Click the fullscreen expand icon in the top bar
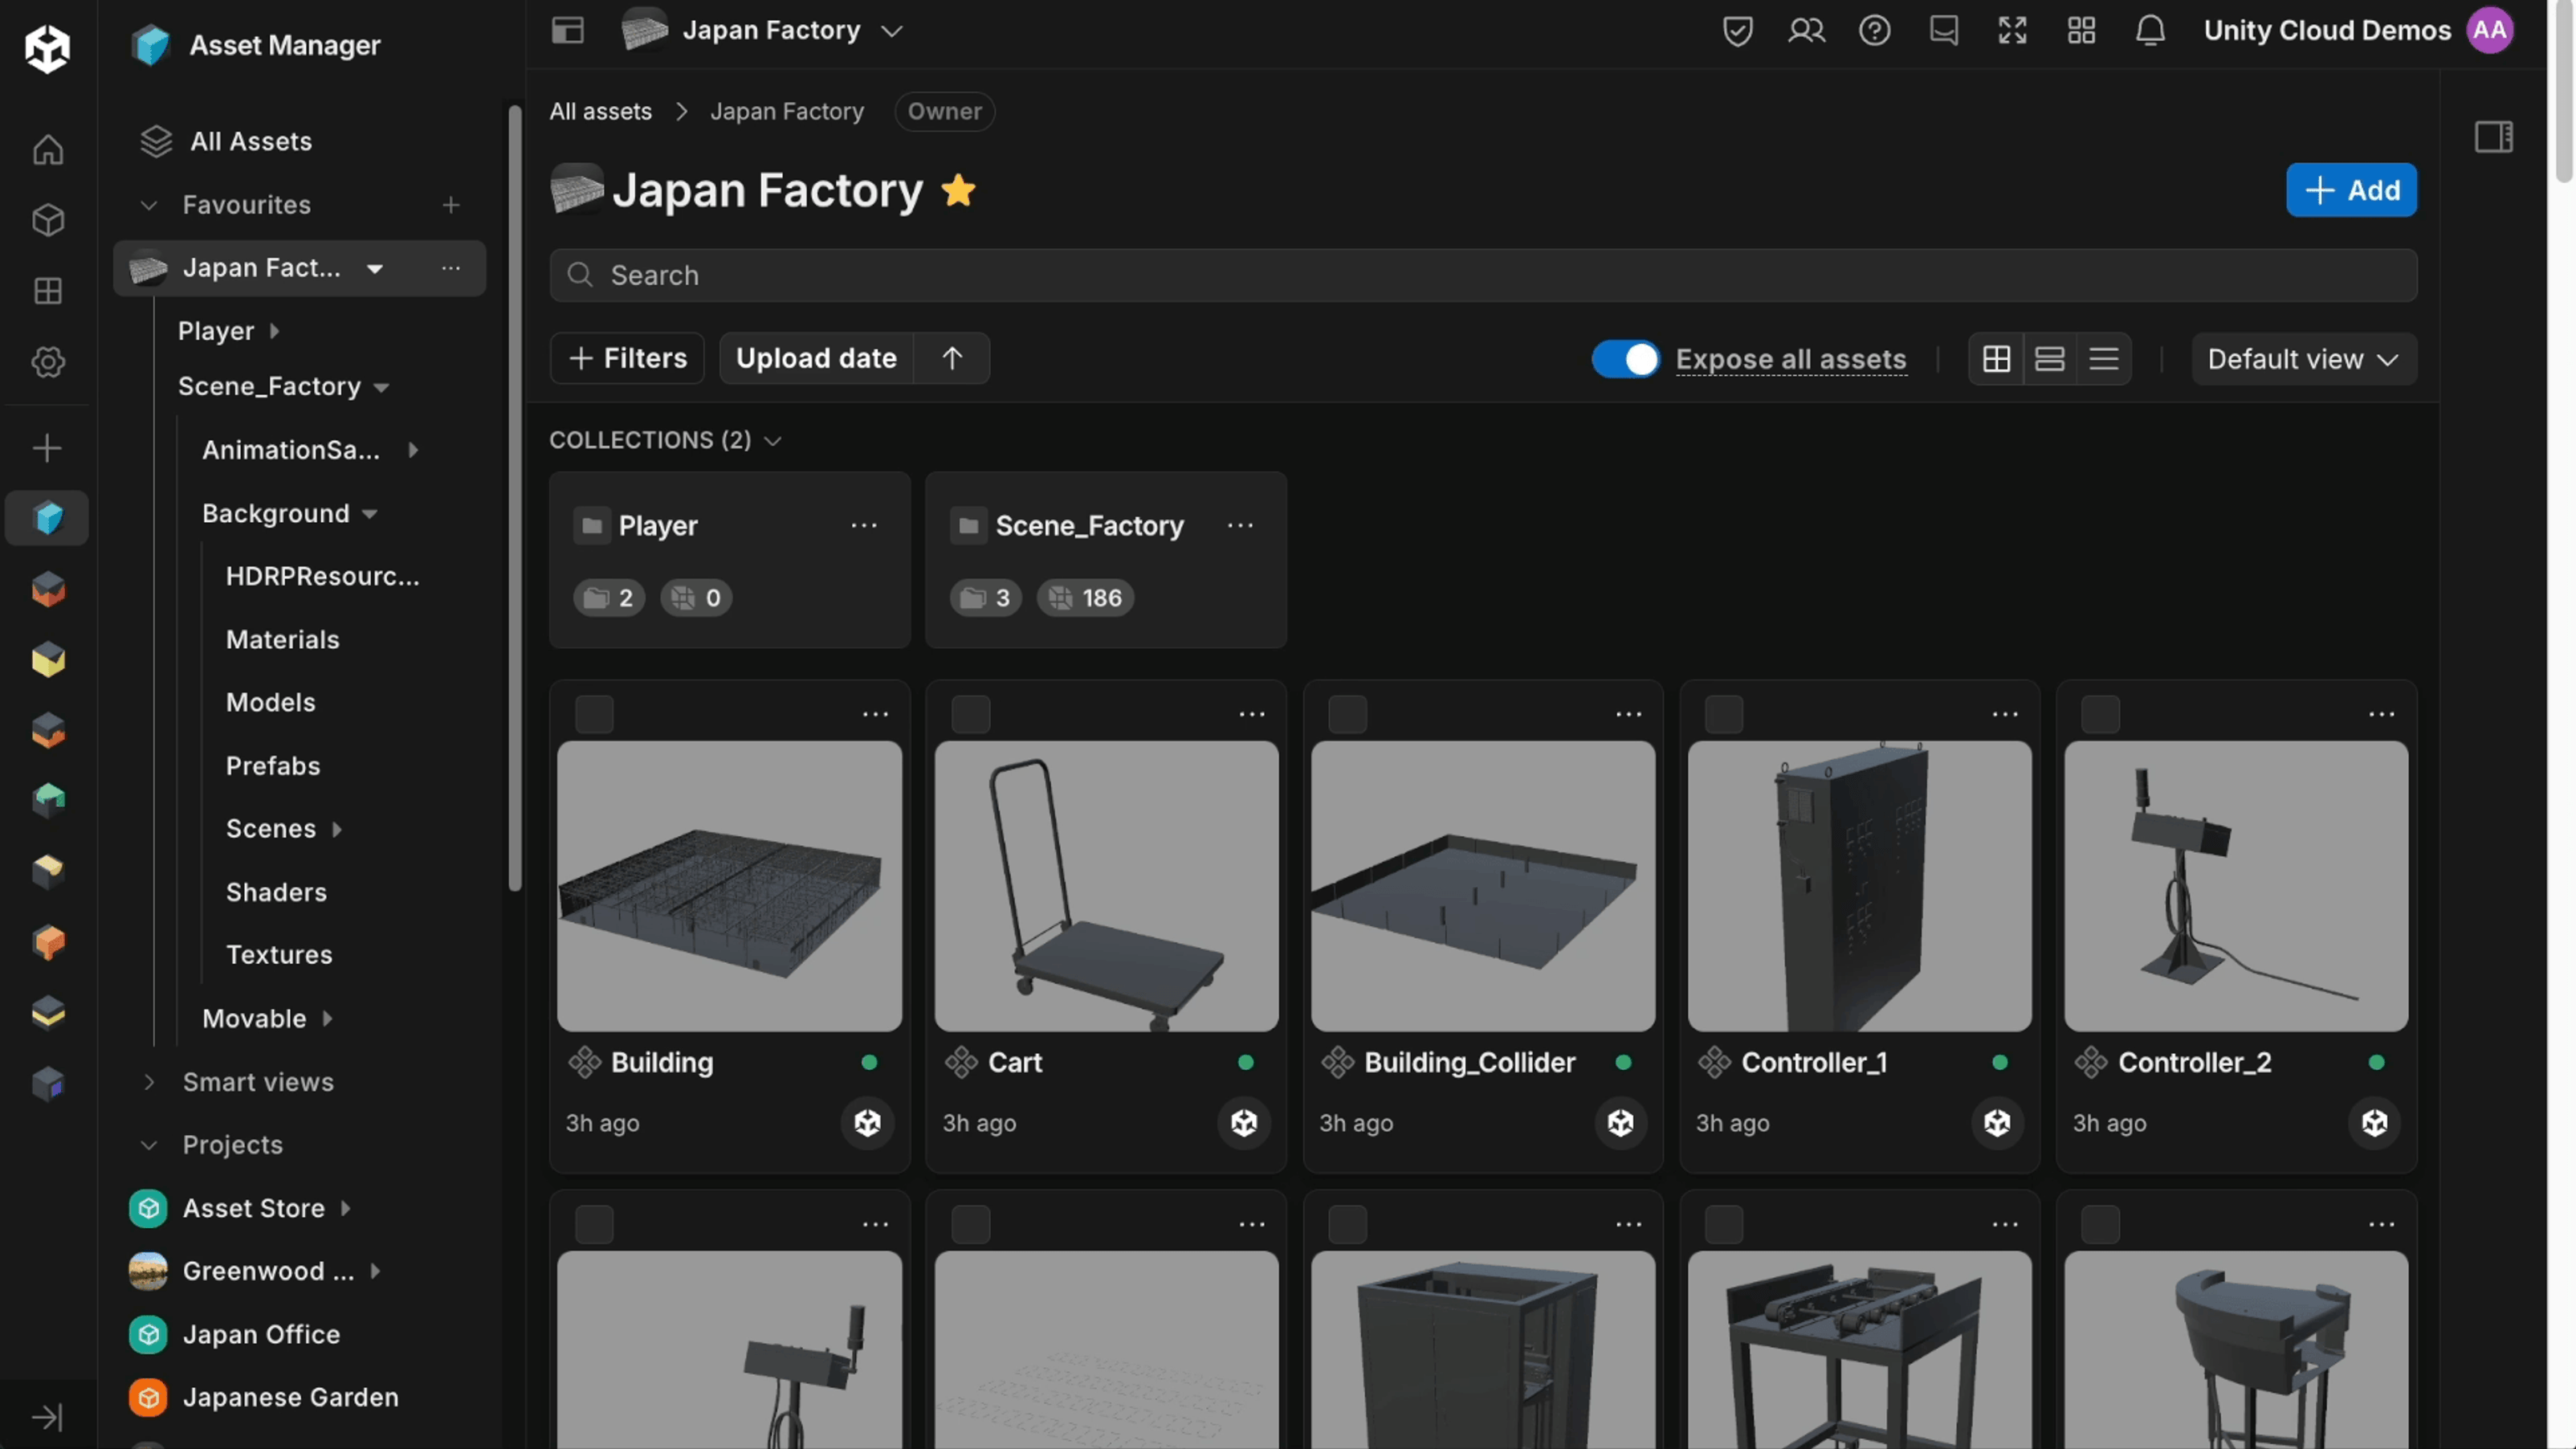The height and width of the screenshot is (1449, 2576). click(x=2013, y=31)
